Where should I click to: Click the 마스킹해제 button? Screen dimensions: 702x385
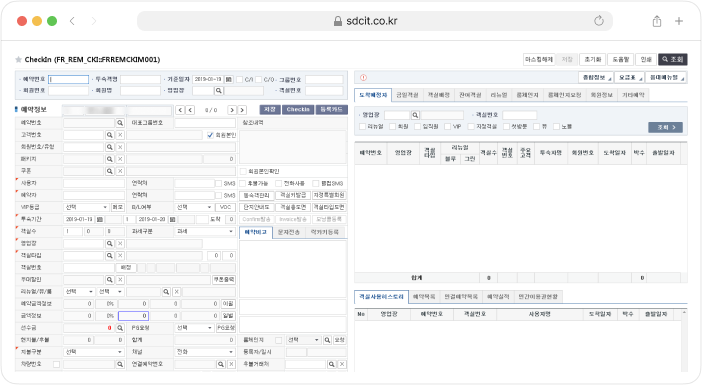pyautogui.click(x=539, y=60)
